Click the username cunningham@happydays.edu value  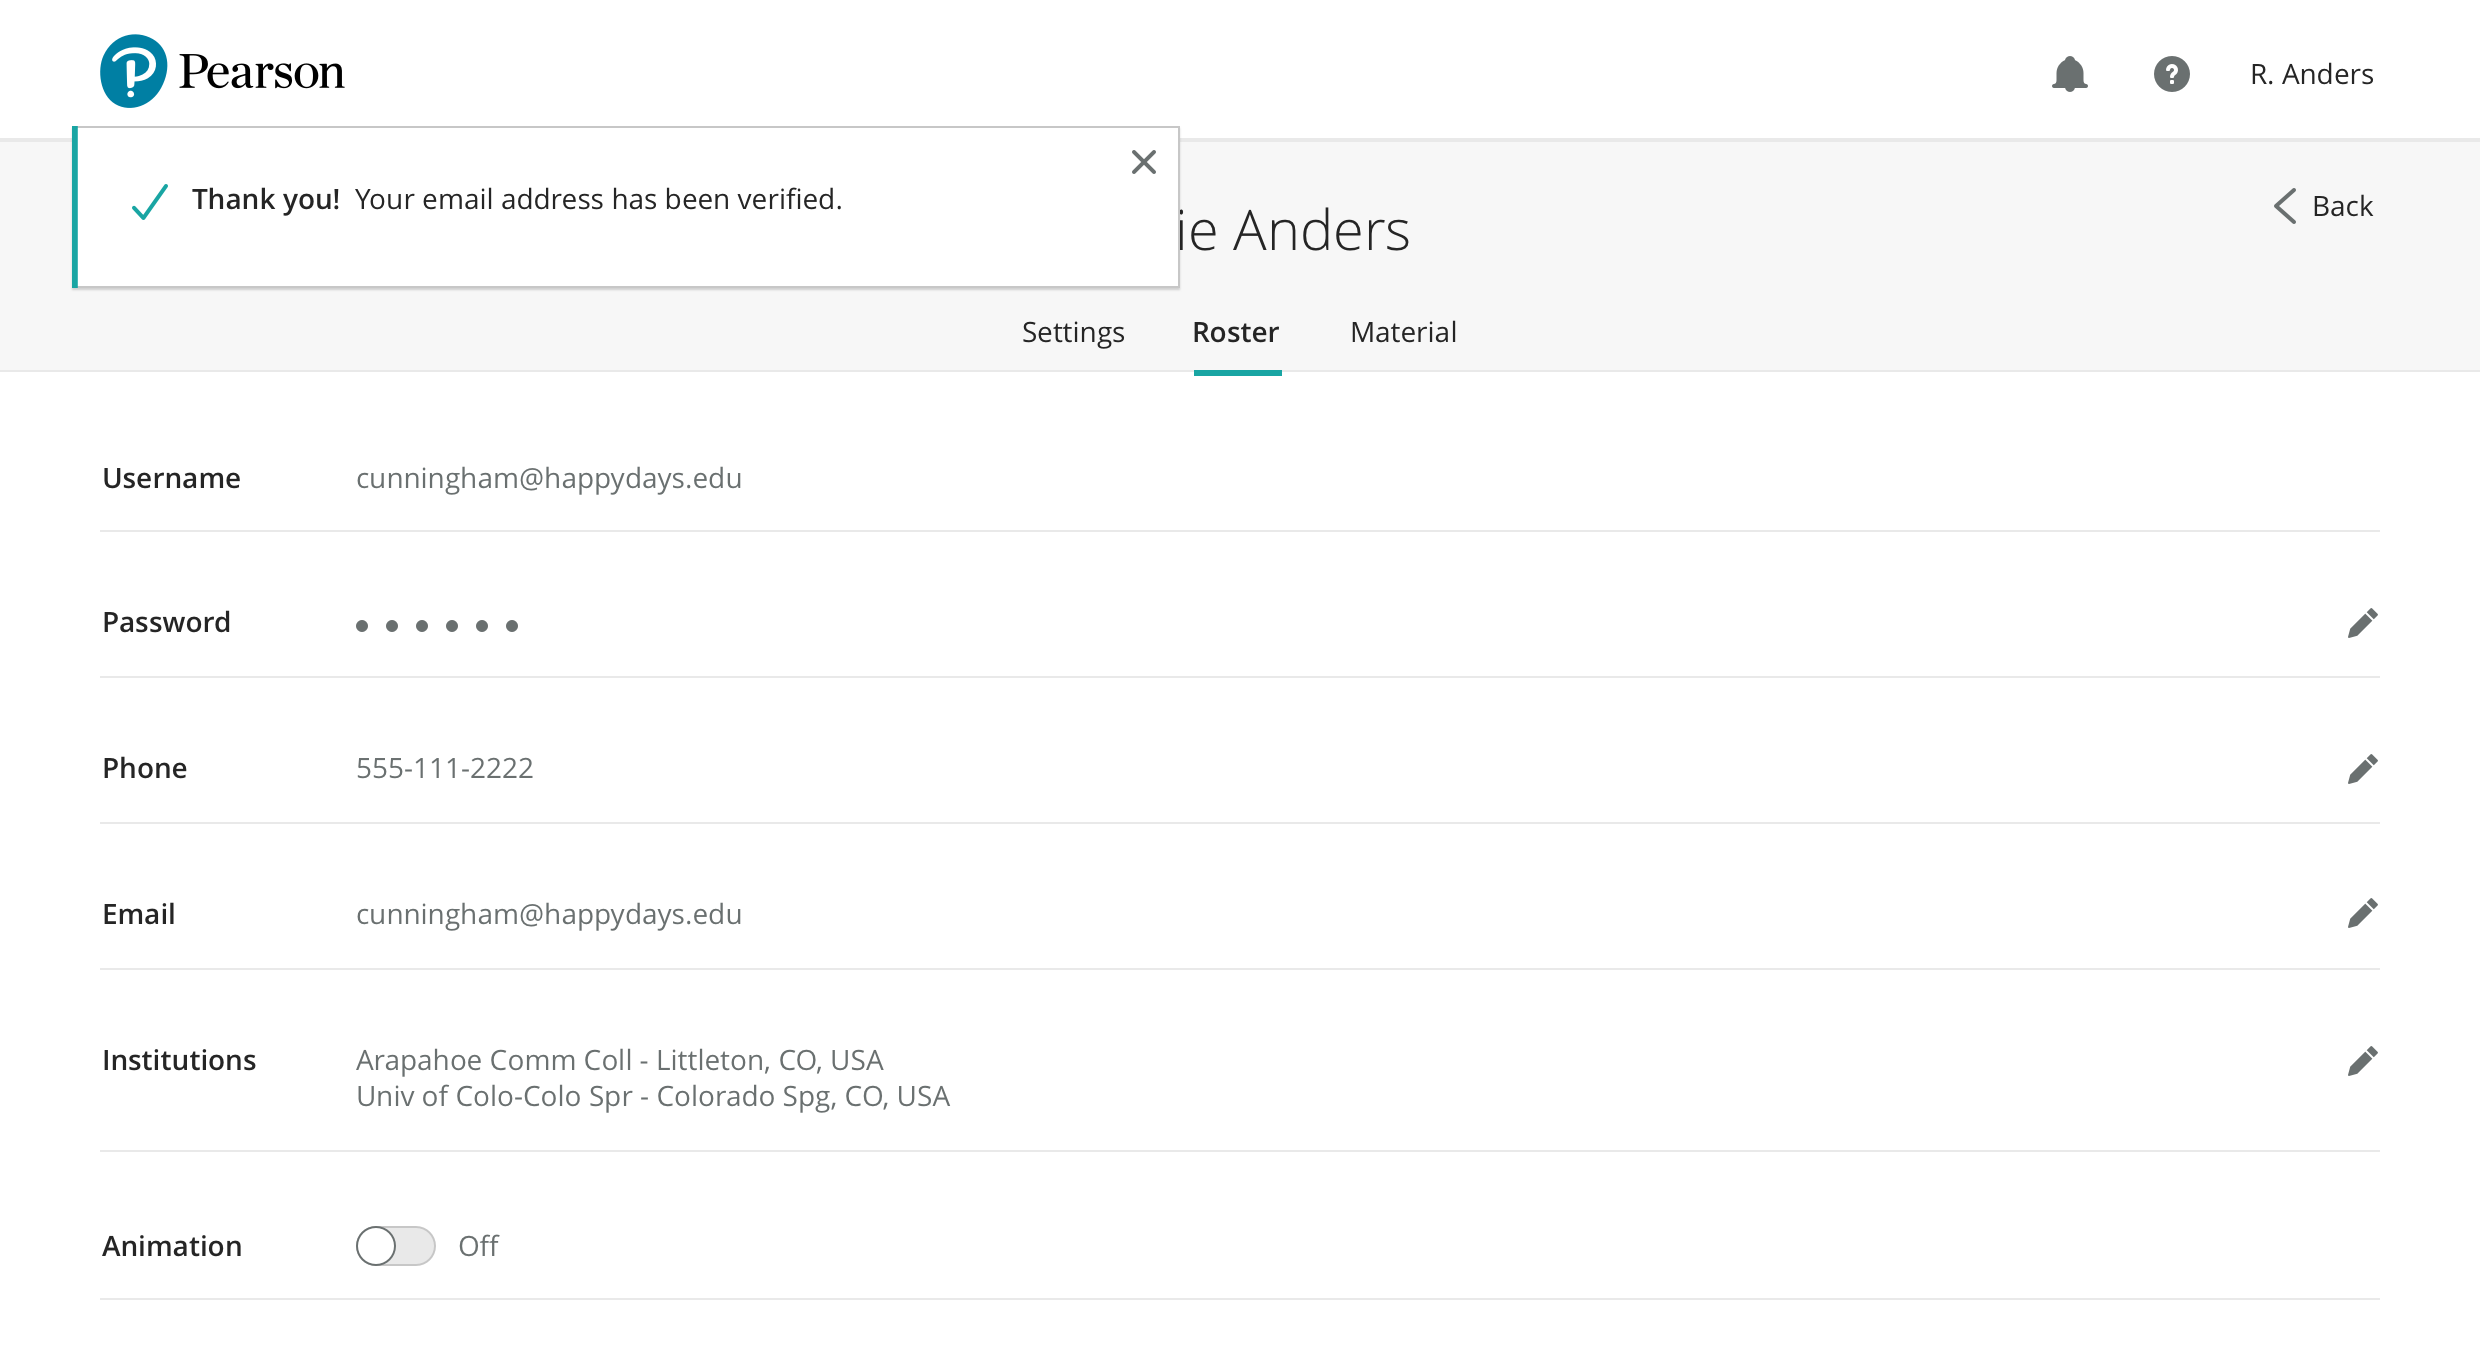coord(549,478)
